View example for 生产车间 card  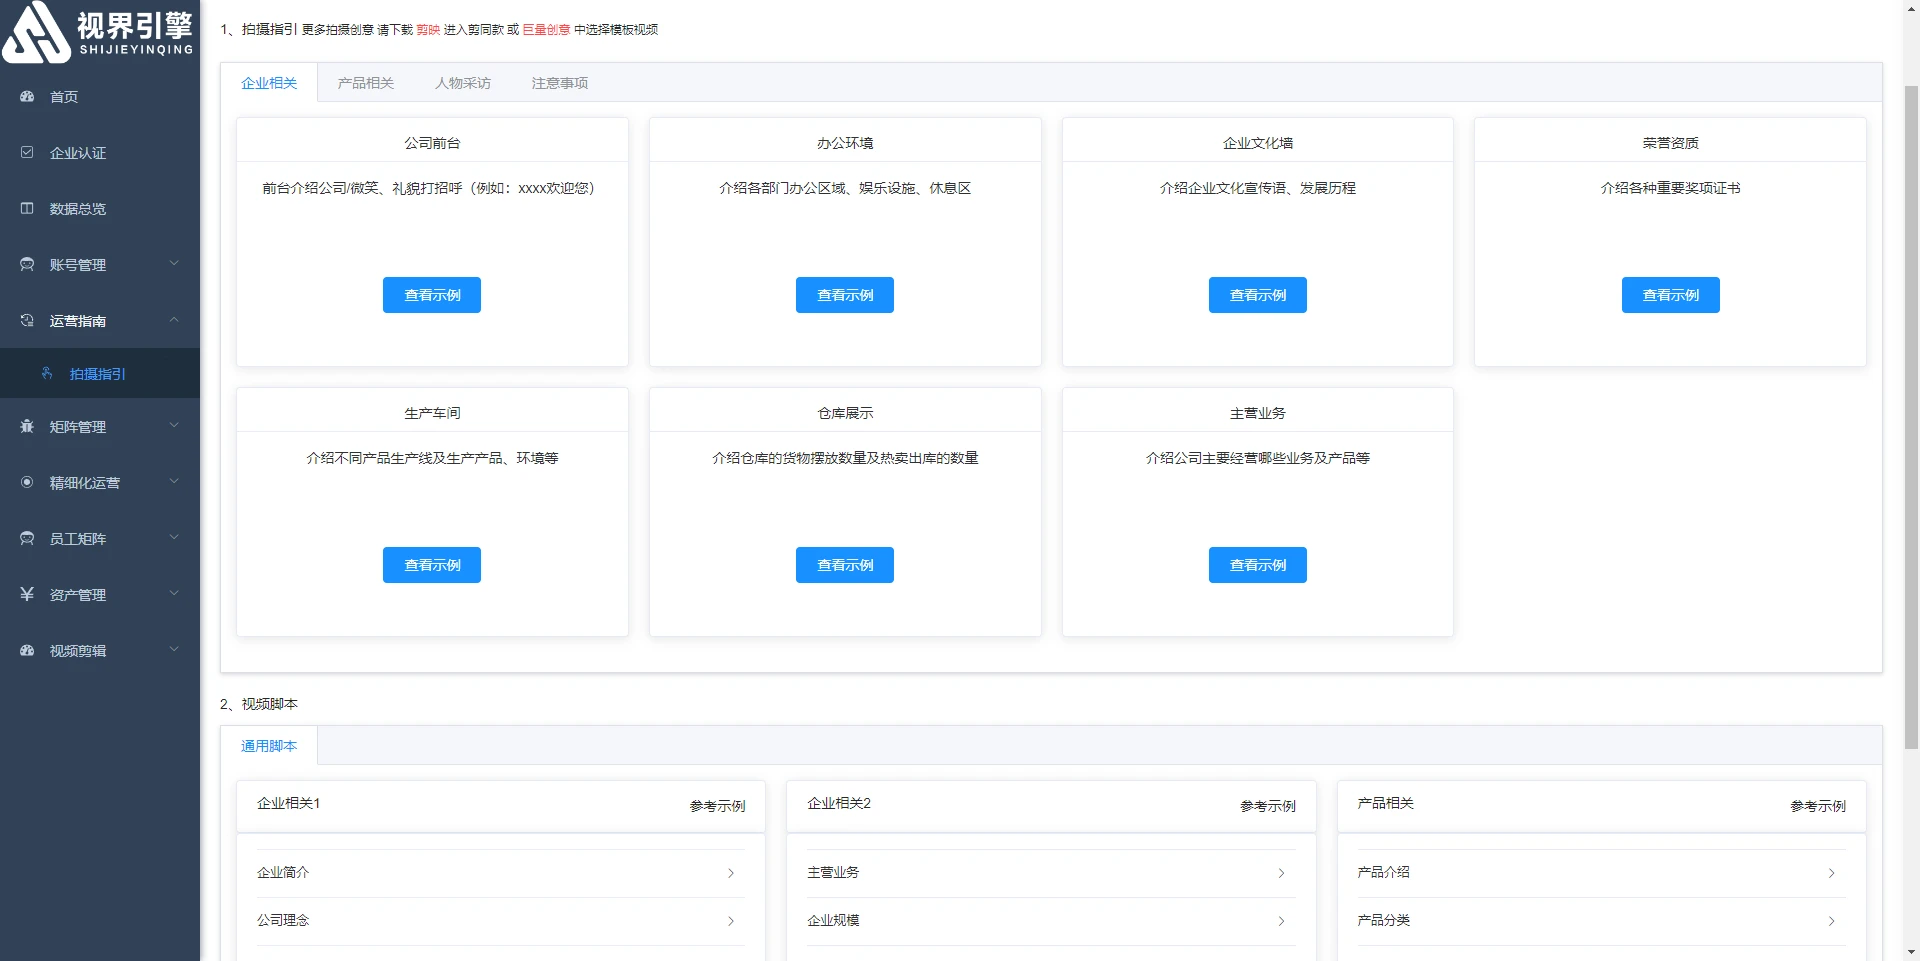pos(432,565)
